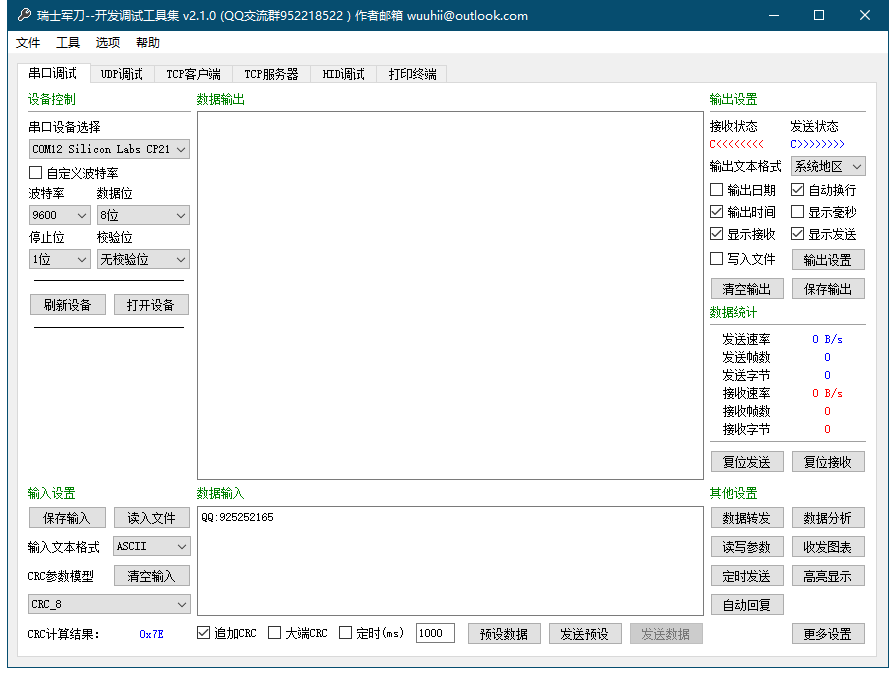Check the 输出日期 output date option

[716, 188]
